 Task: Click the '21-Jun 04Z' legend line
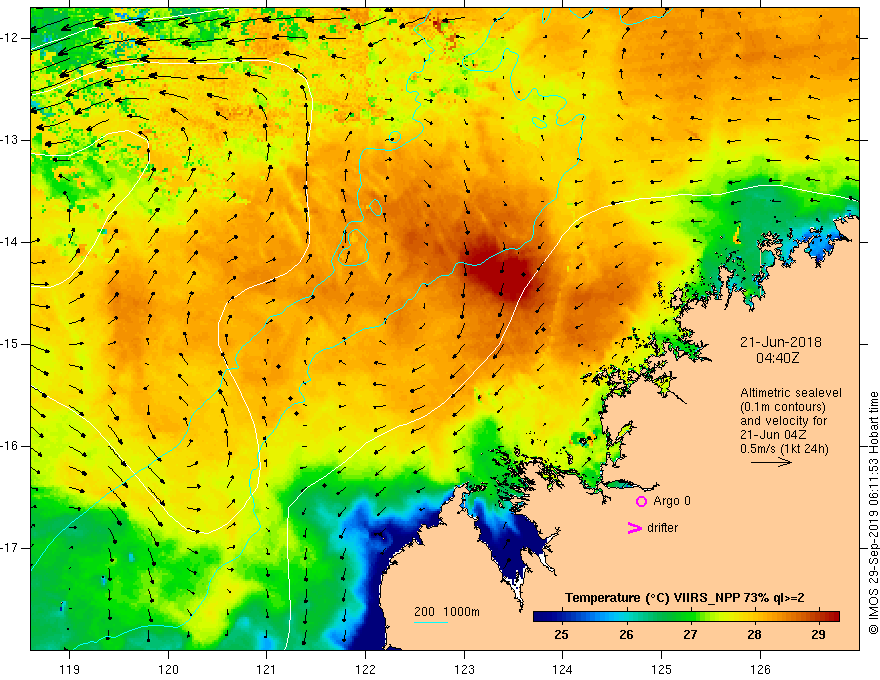771,435
